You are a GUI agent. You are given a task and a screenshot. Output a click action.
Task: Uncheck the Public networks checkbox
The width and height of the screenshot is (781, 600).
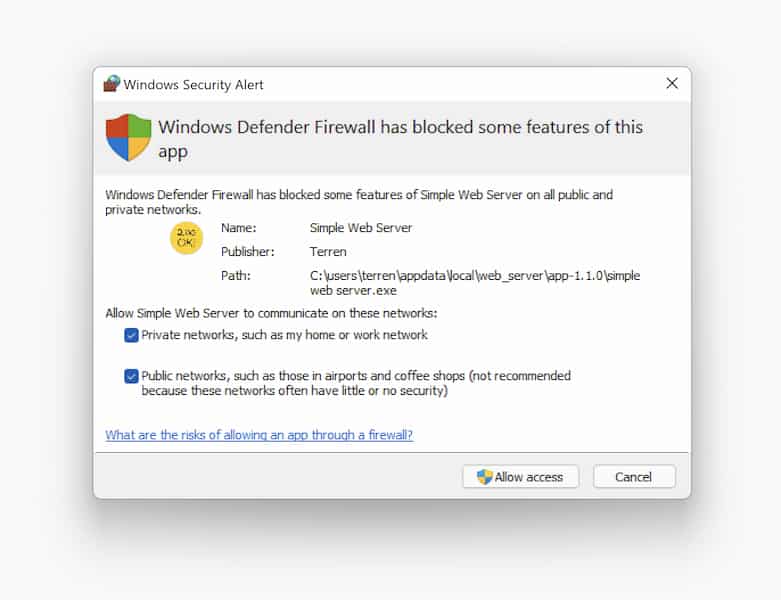tap(131, 376)
